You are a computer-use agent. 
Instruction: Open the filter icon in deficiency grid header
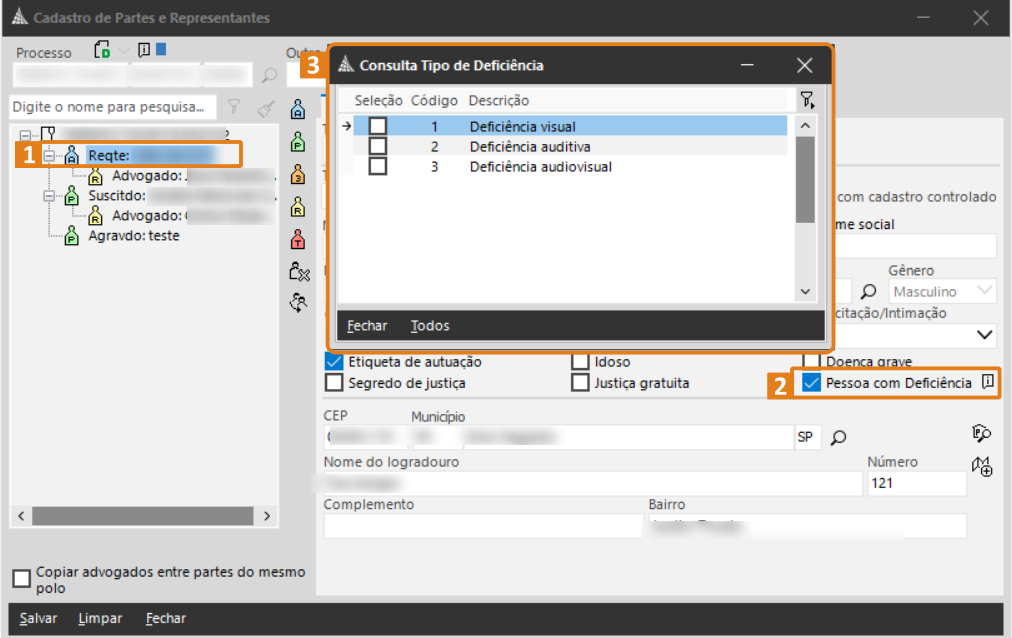(x=806, y=100)
